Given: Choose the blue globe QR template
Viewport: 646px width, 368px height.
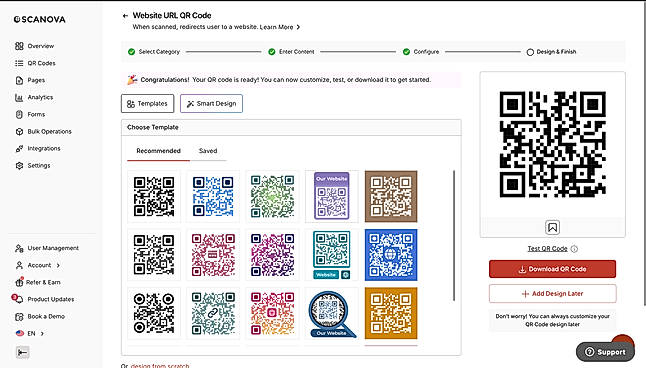Looking at the screenshot, I should [x=391, y=255].
